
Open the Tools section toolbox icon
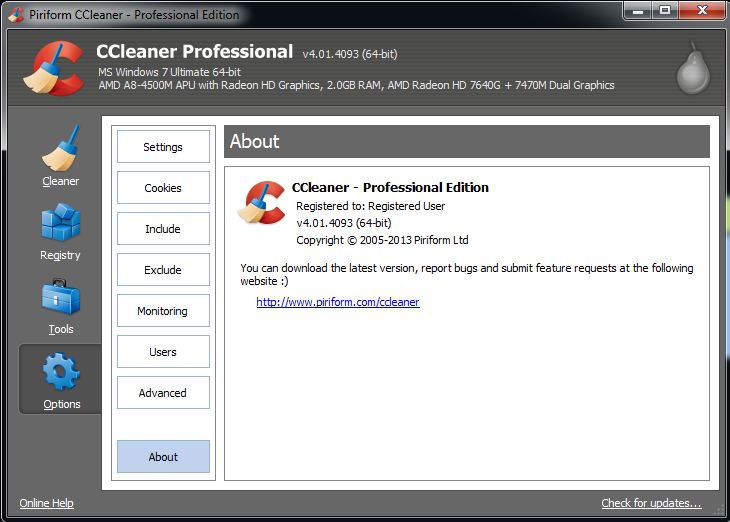[61, 297]
